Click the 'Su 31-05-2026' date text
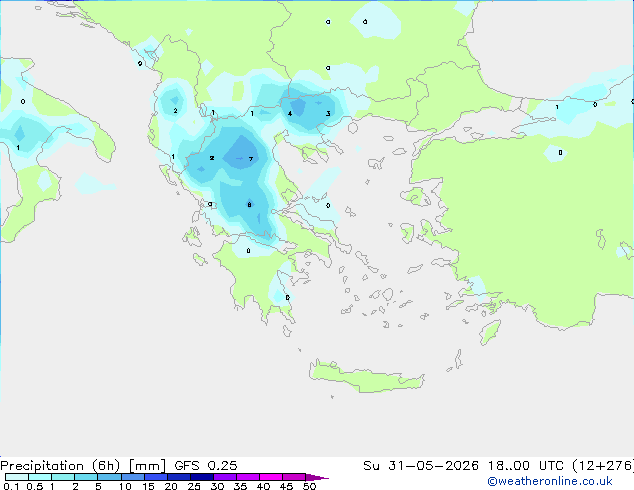 coord(421,466)
